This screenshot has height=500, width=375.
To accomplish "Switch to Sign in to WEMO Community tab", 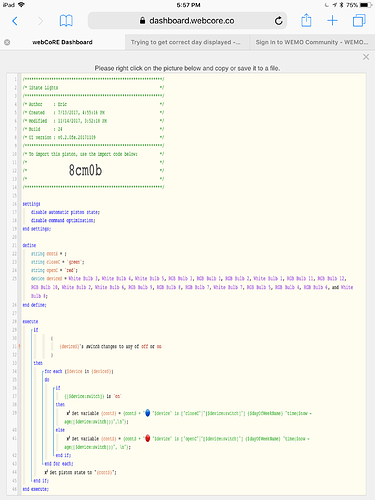I will click(x=312, y=42).
